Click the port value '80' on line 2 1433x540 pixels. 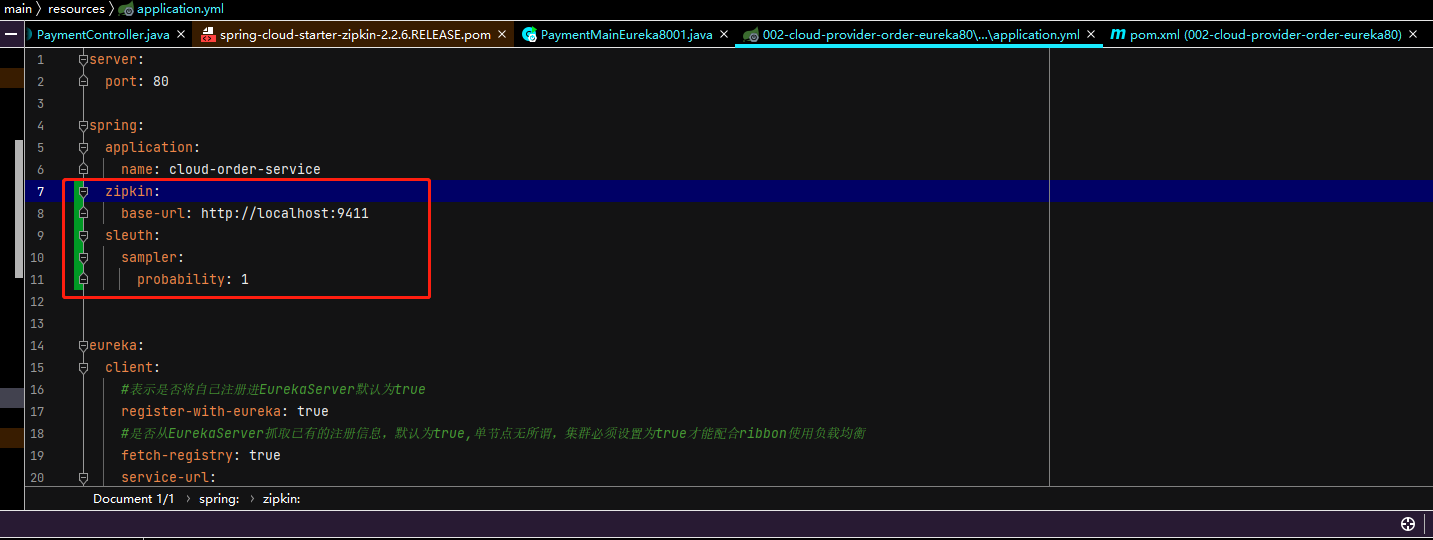pos(161,81)
